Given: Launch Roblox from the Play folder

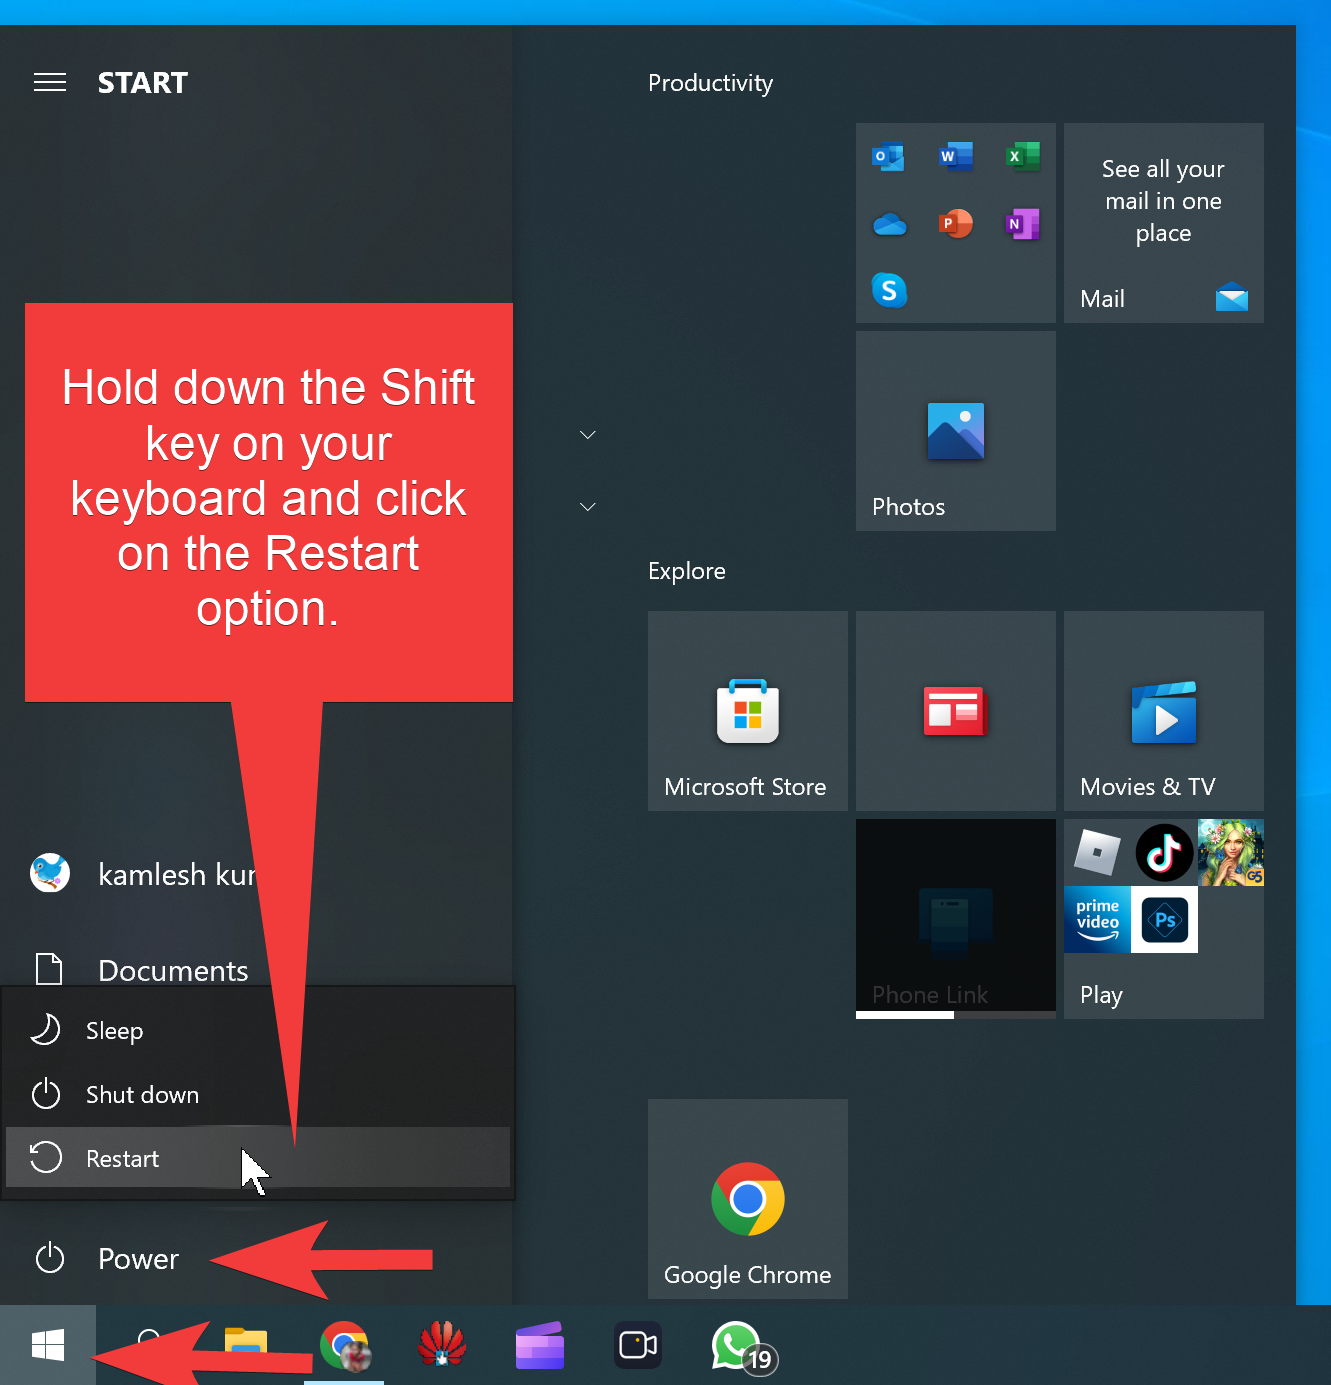Looking at the screenshot, I should pyautogui.click(x=1097, y=853).
